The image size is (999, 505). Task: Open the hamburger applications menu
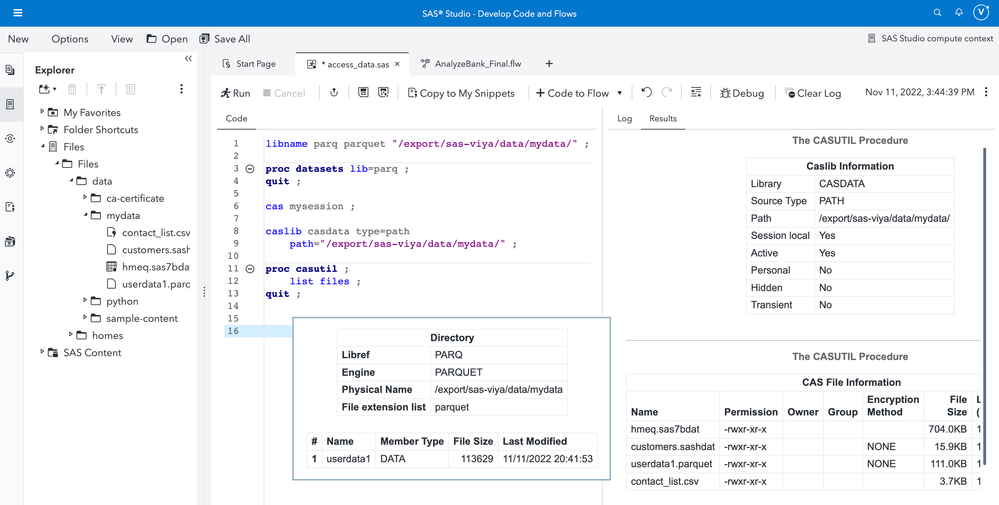(x=17, y=13)
